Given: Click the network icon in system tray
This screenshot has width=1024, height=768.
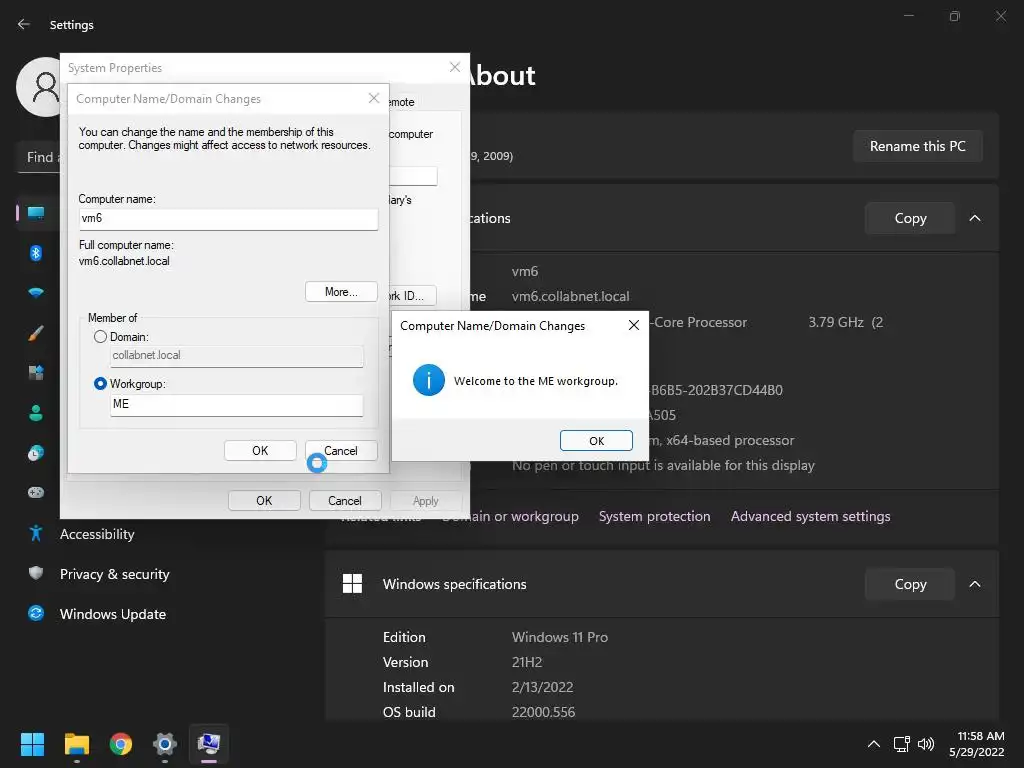Looking at the screenshot, I should pos(901,744).
